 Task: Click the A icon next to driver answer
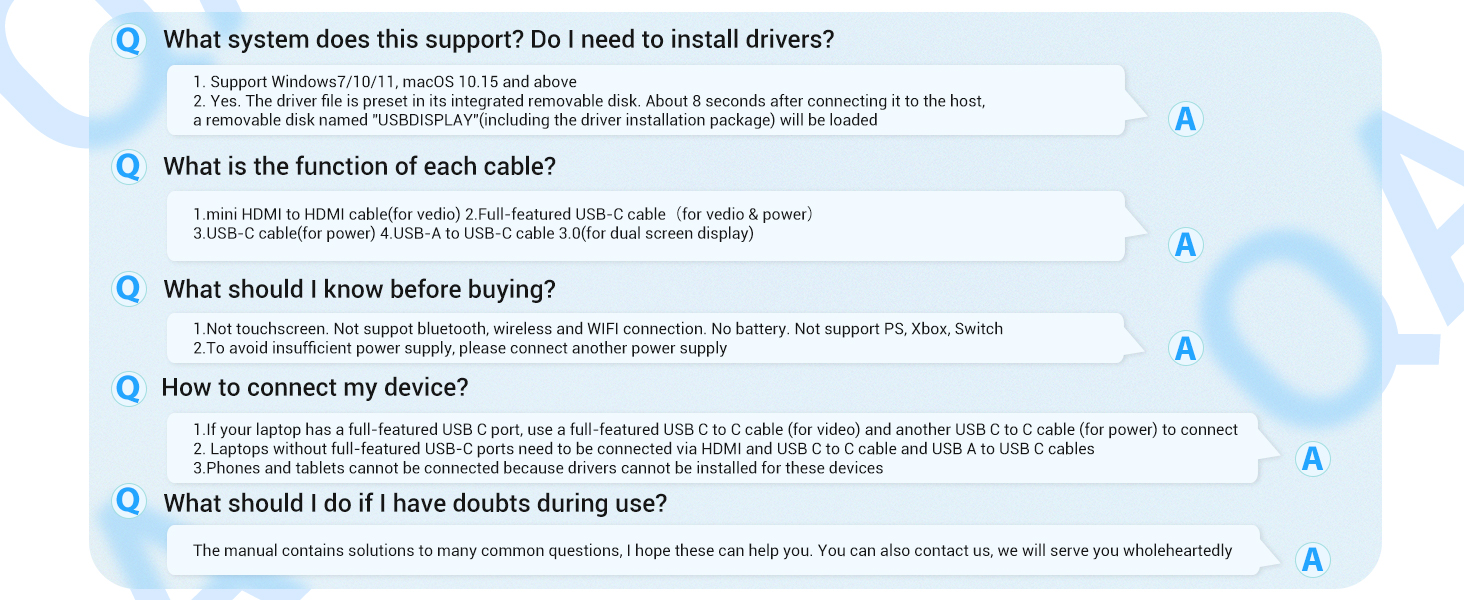[1185, 120]
